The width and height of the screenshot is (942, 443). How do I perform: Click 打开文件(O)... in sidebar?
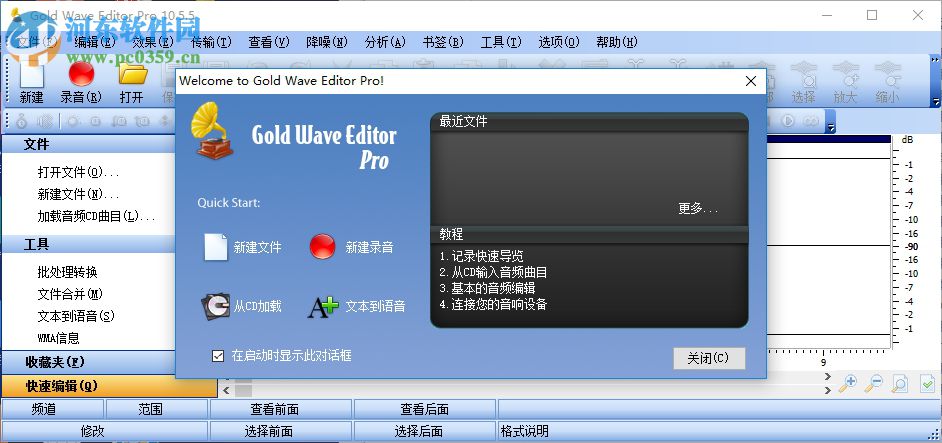pos(79,173)
